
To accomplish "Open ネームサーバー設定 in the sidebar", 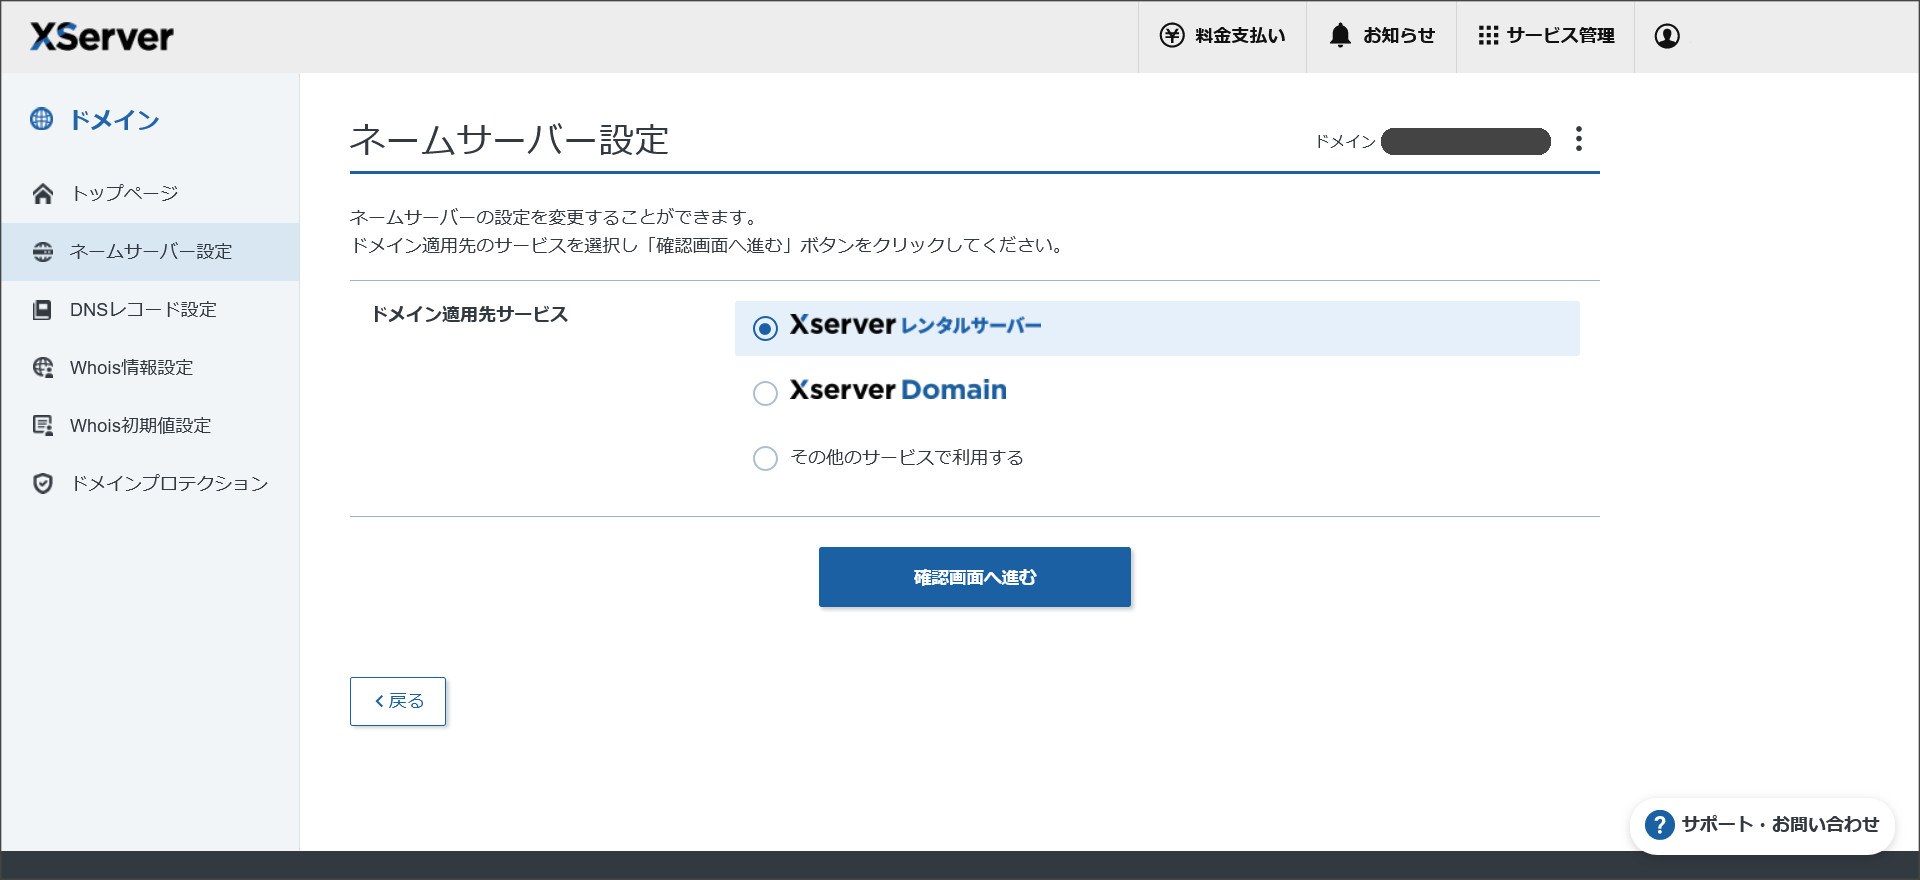I will (x=150, y=252).
